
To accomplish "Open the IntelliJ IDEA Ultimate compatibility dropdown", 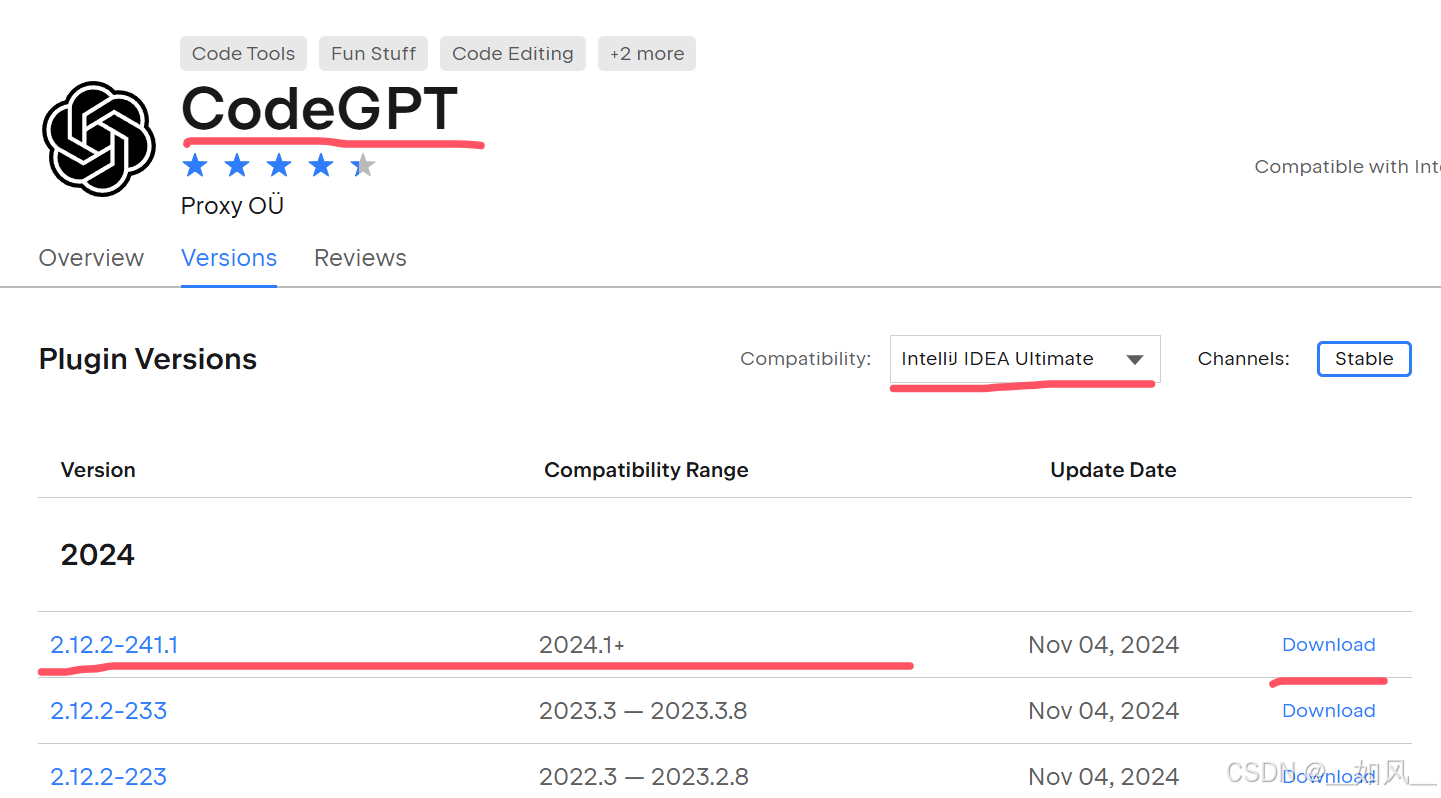I will point(1025,359).
